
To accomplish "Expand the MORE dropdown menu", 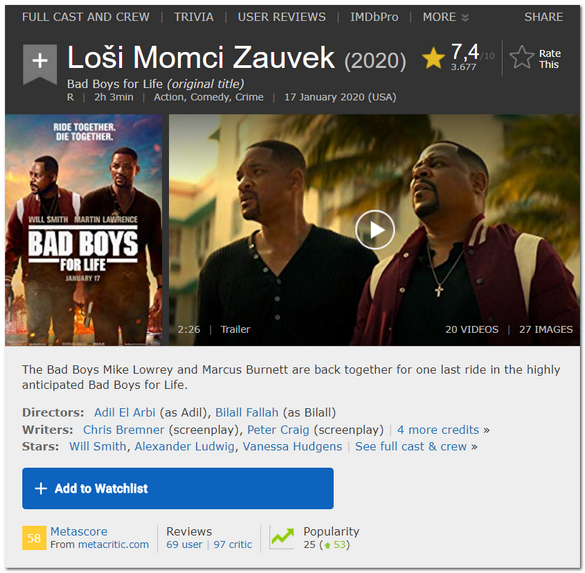I will [445, 17].
